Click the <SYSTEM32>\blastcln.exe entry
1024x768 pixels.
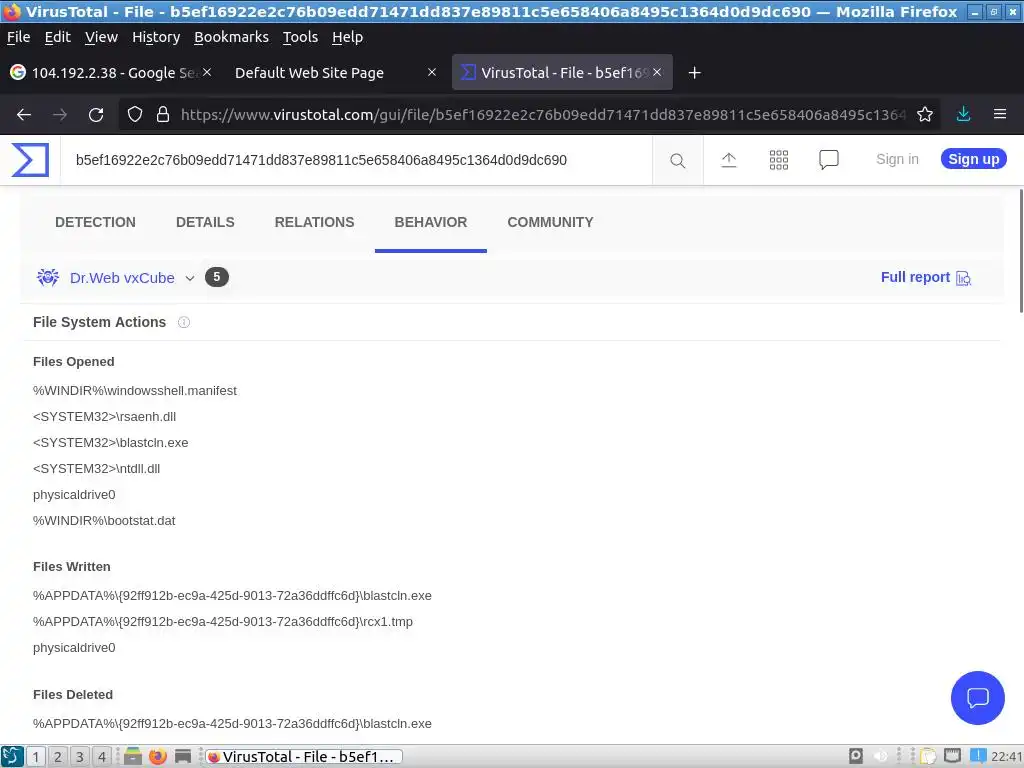pyautogui.click(x=110, y=443)
